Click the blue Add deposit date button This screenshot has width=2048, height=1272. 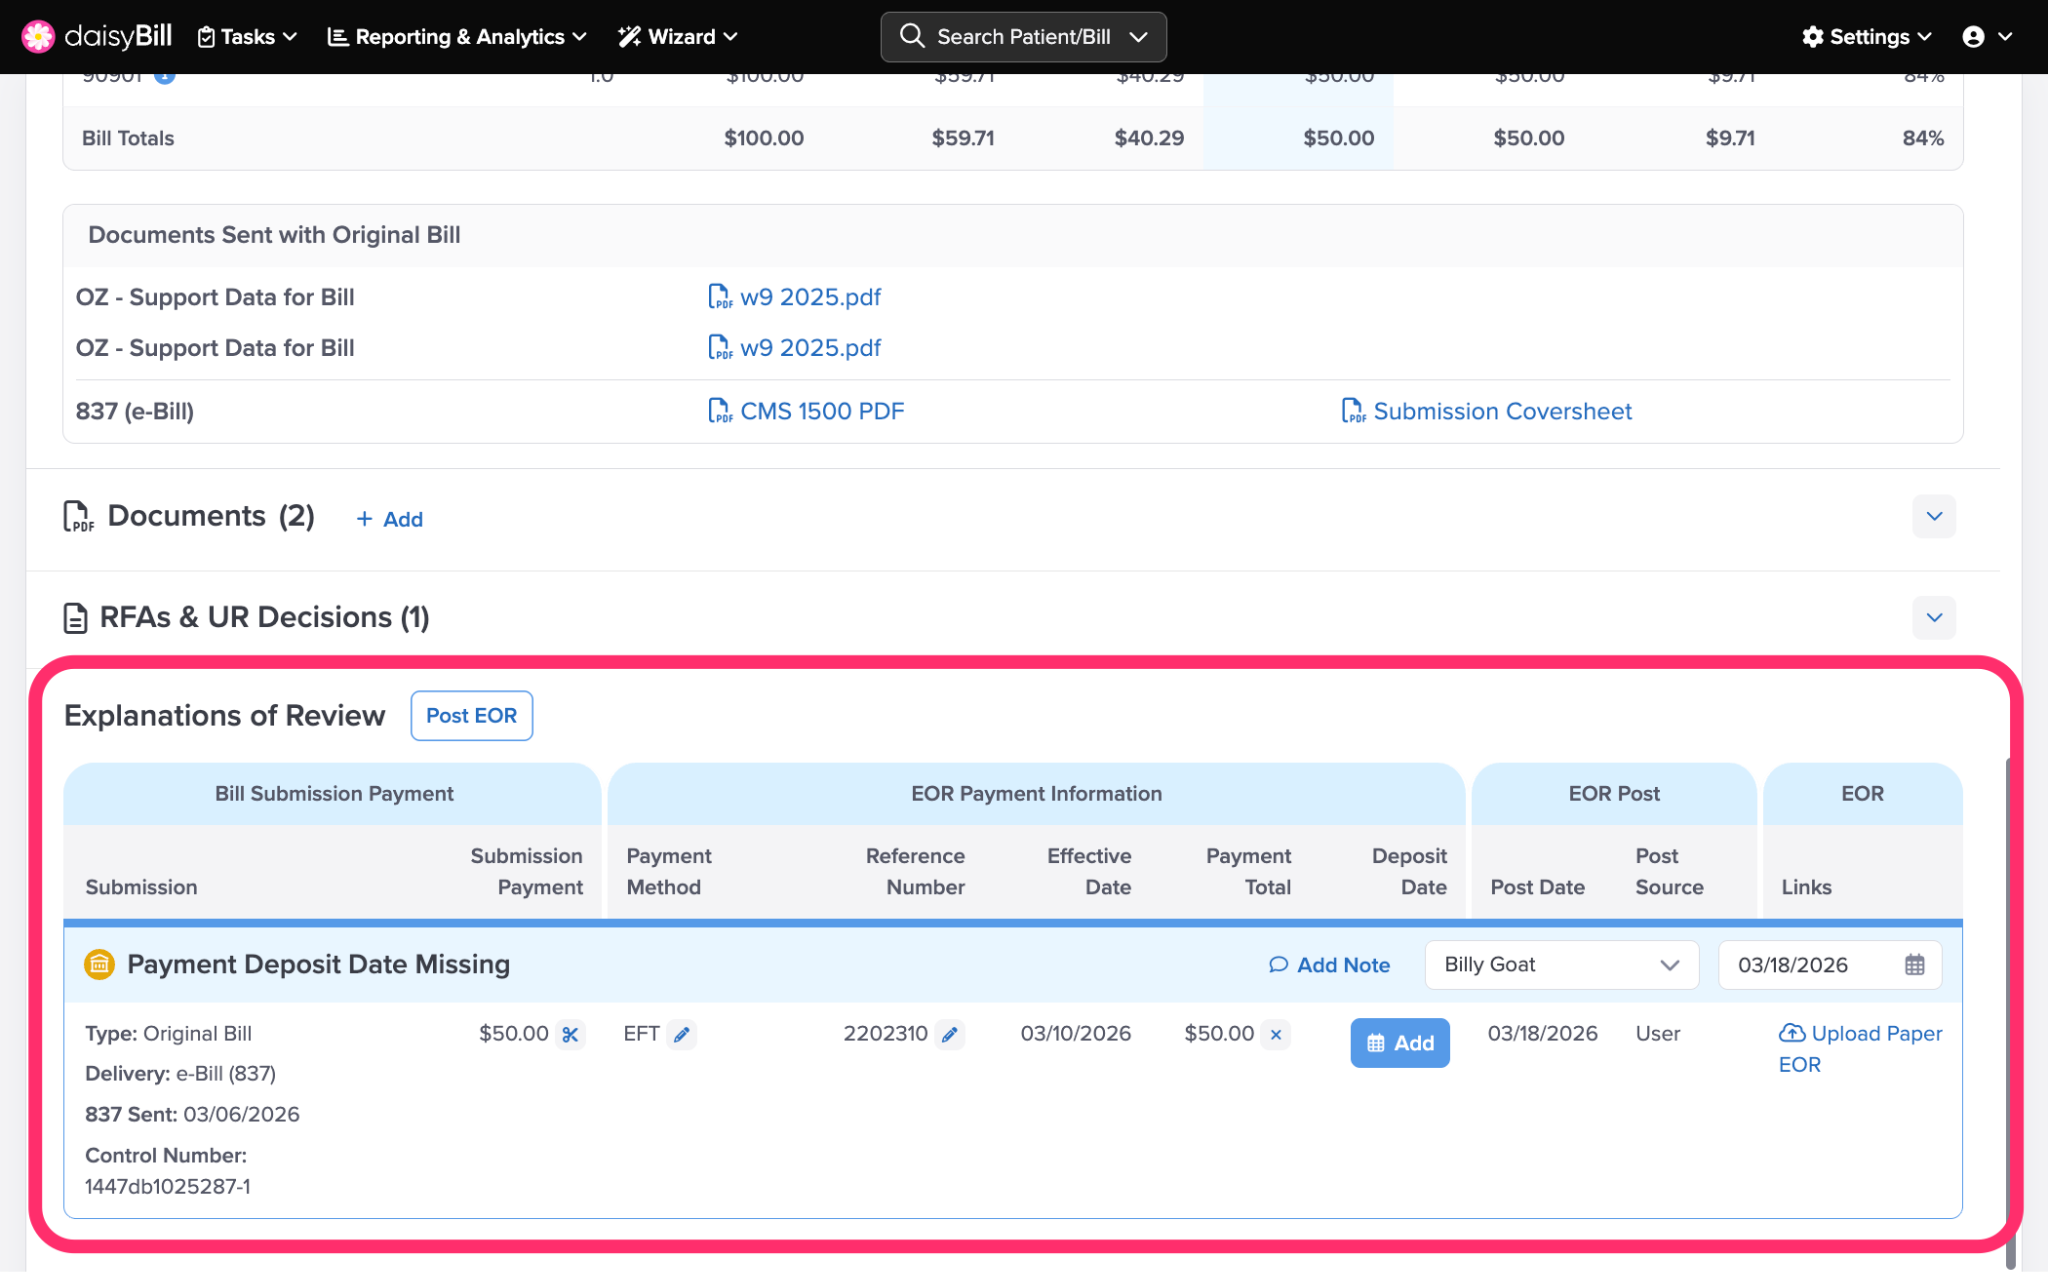pyautogui.click(x=1399, y=1043)
